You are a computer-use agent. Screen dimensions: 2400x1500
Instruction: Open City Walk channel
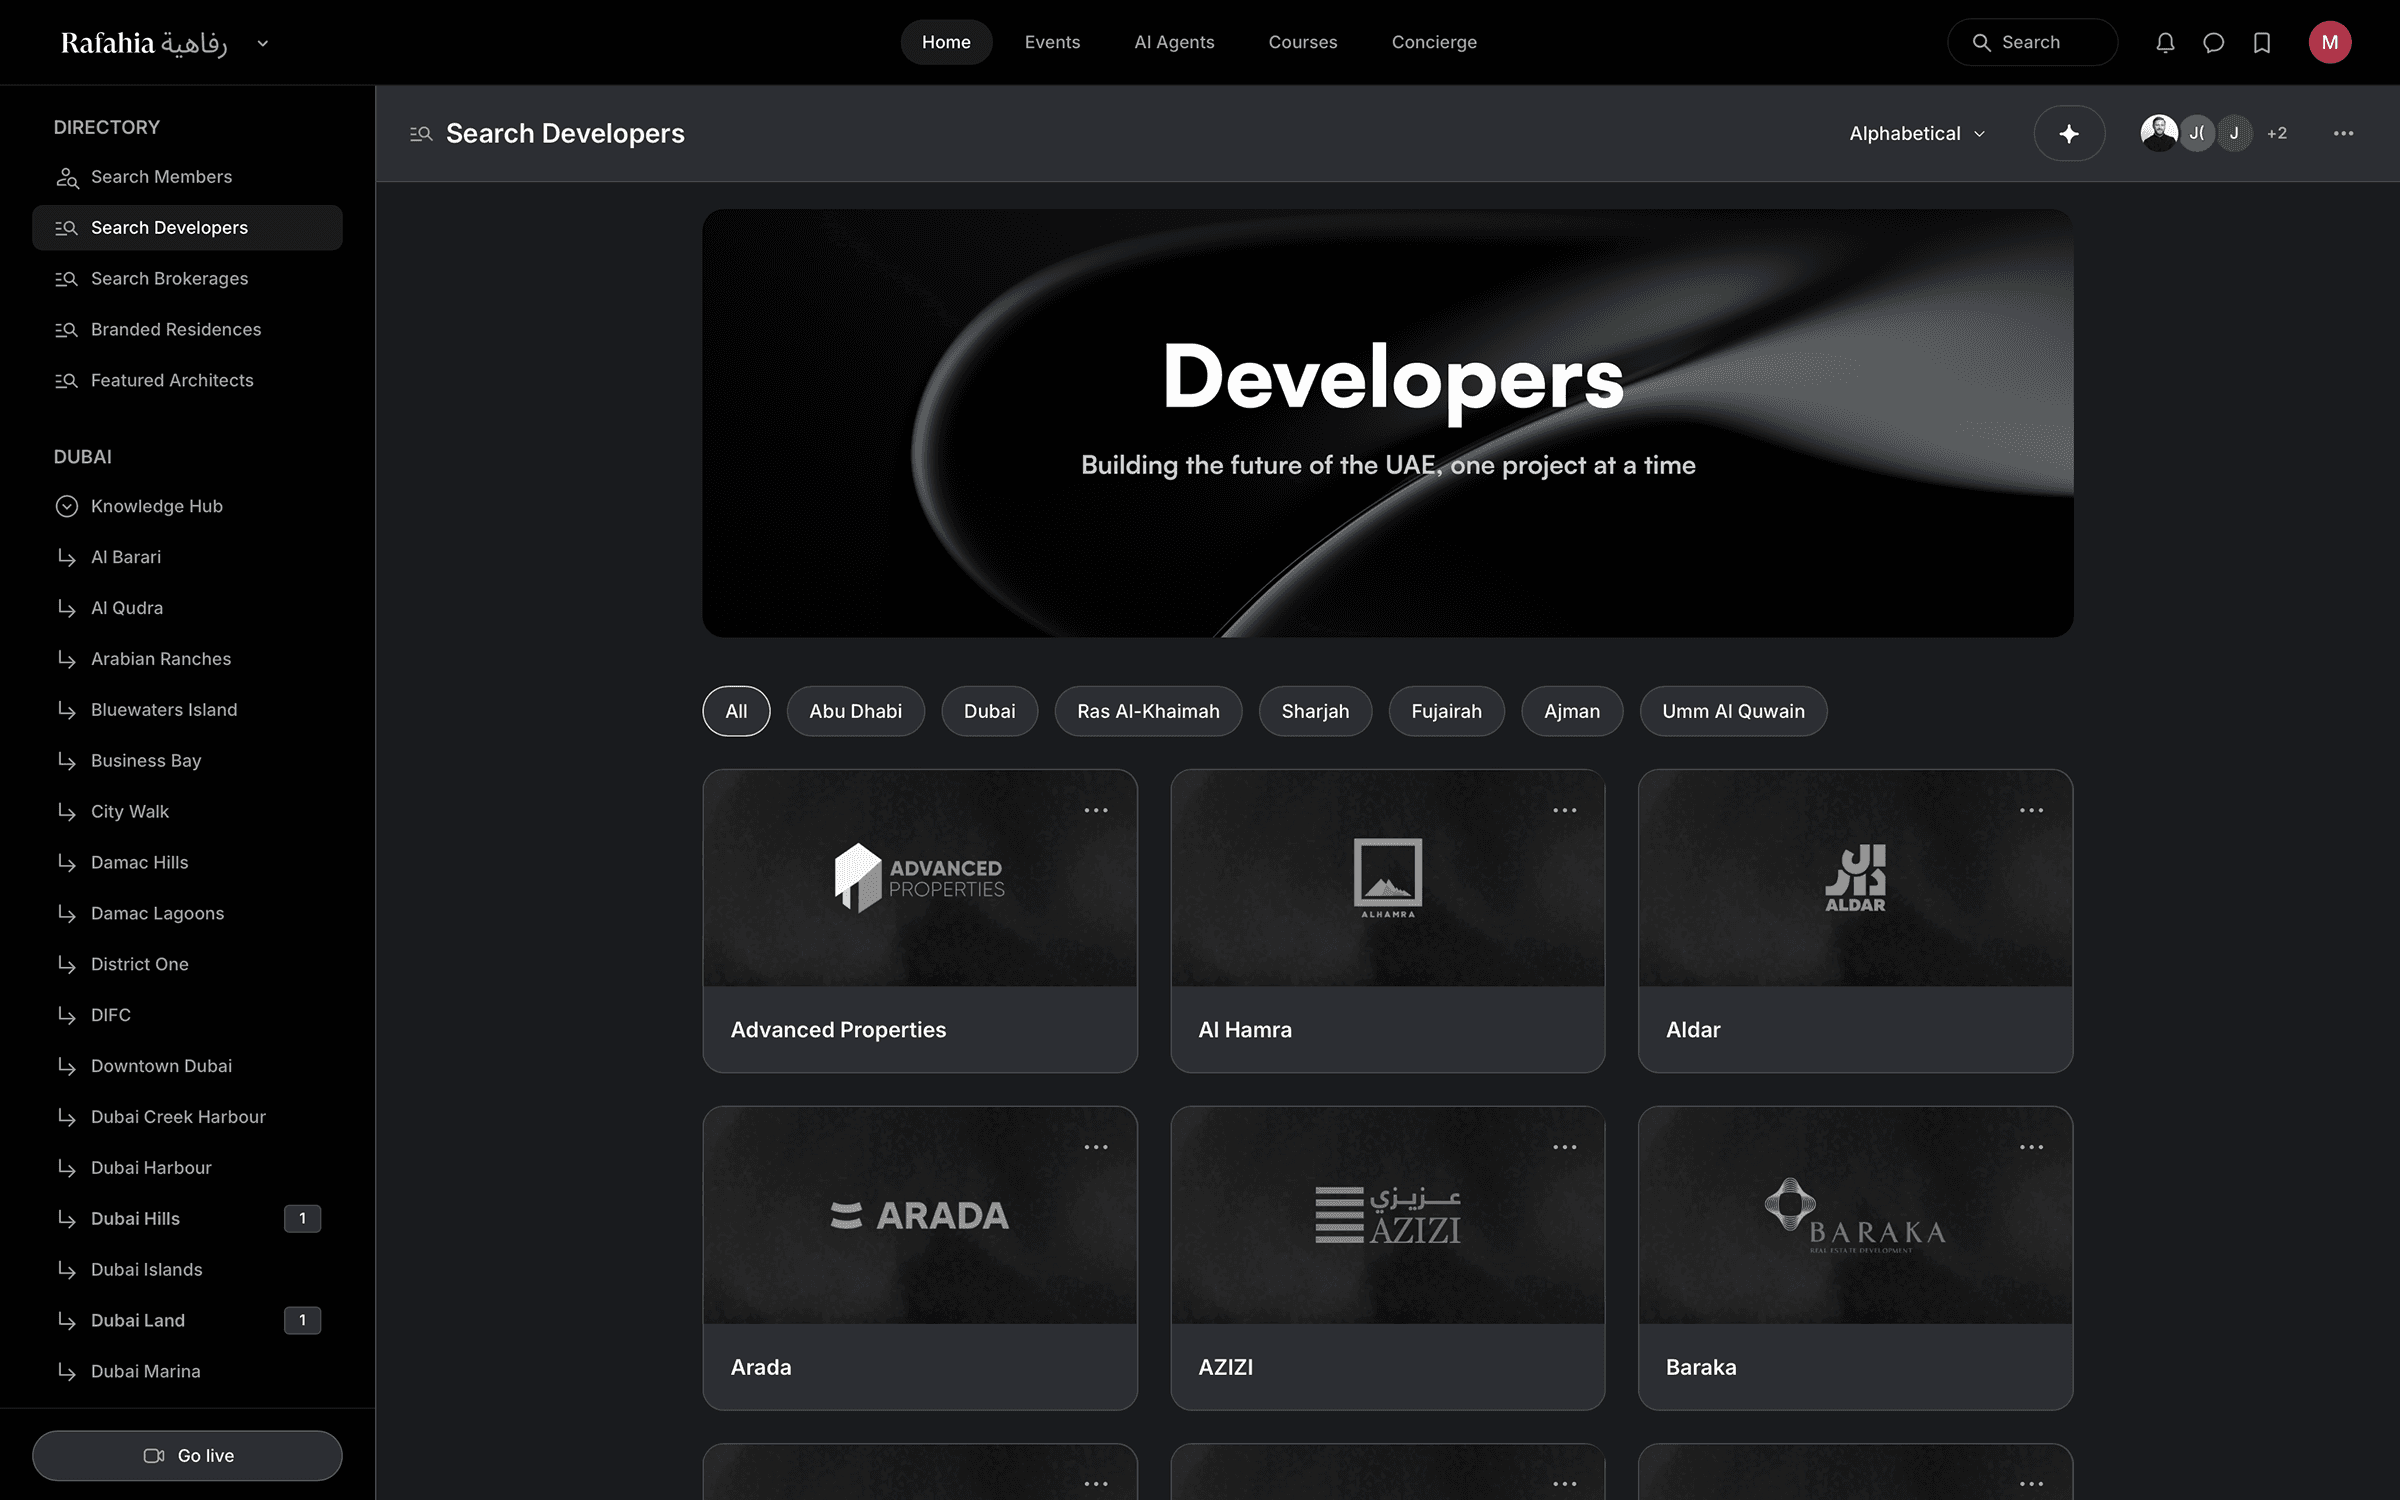pyautogui.click(x=187, y=812)
